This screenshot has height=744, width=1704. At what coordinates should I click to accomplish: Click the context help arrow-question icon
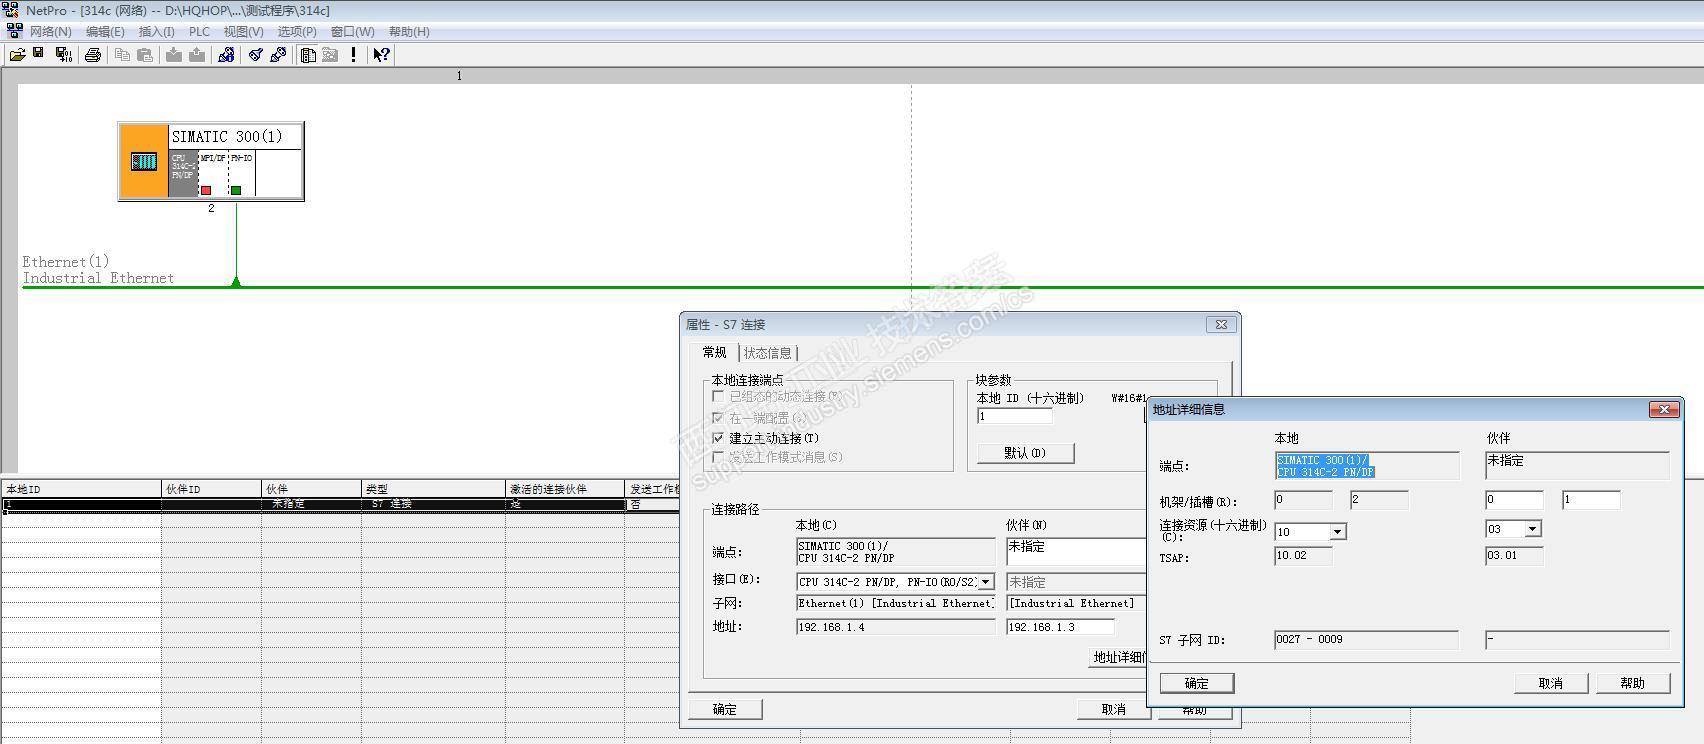coord(381,55)
